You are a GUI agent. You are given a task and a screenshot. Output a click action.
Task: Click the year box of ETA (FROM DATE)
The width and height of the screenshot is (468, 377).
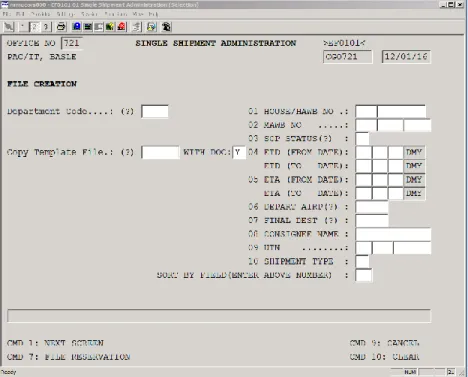click(x=396, y=180)
